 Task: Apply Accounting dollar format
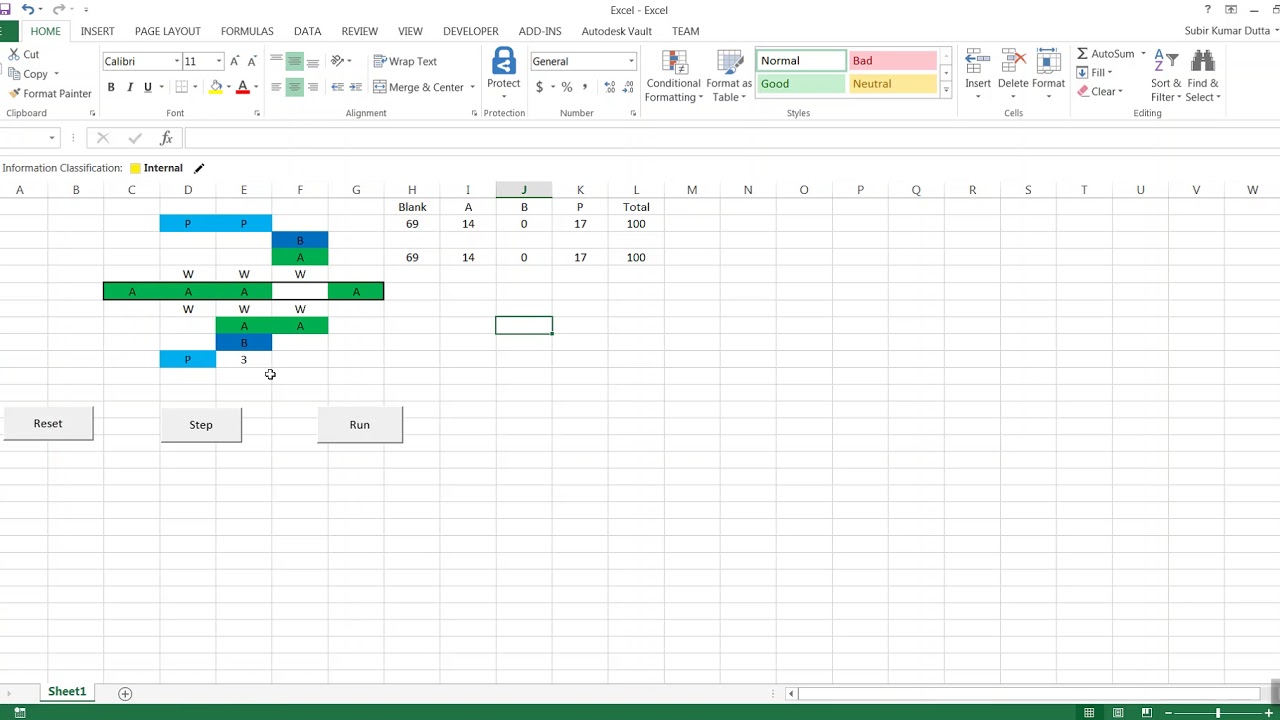tap(540, 87)
